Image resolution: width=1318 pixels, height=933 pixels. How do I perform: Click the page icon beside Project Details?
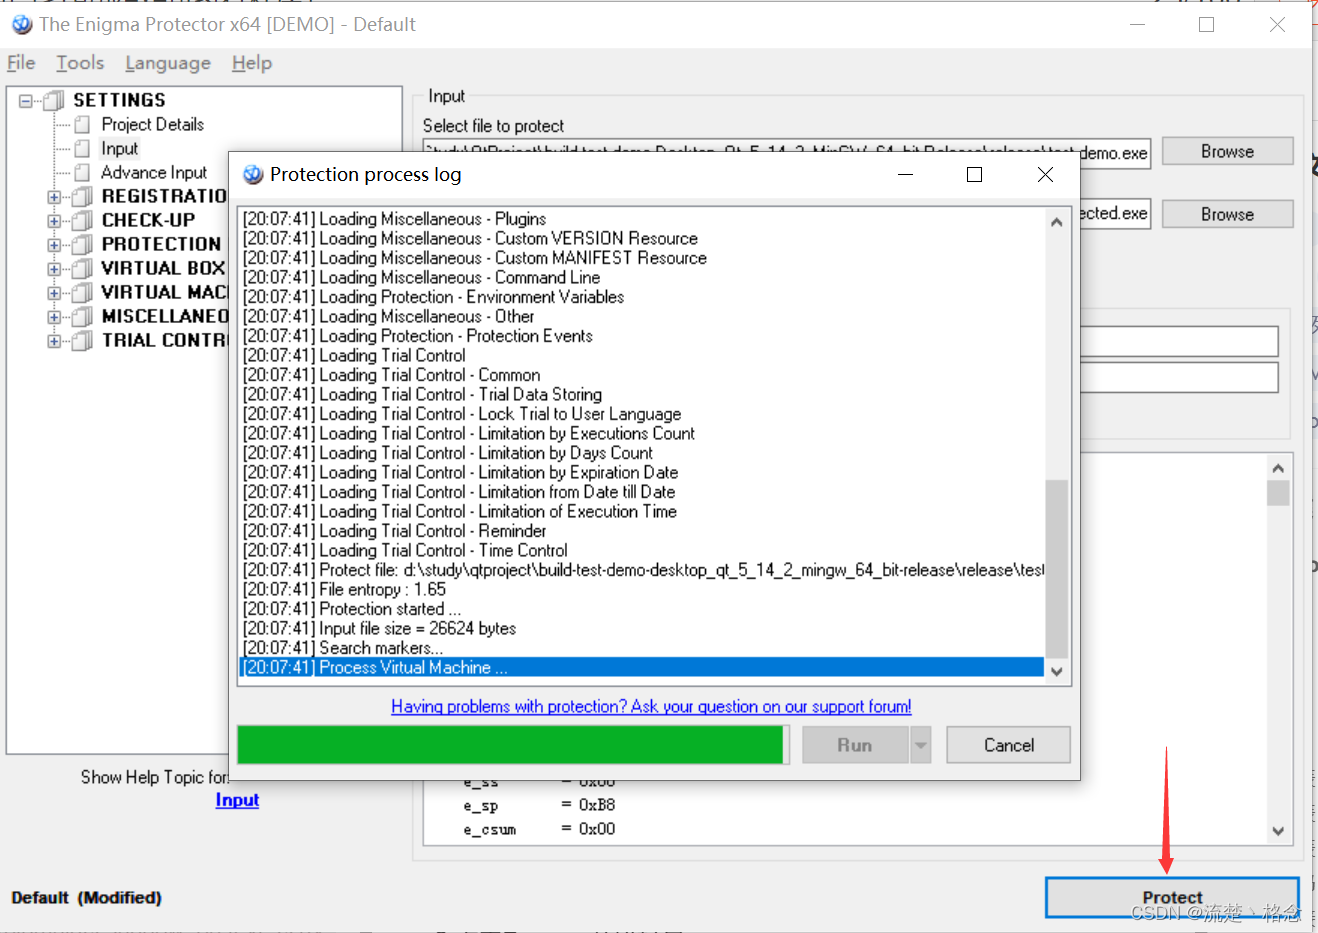83,124
